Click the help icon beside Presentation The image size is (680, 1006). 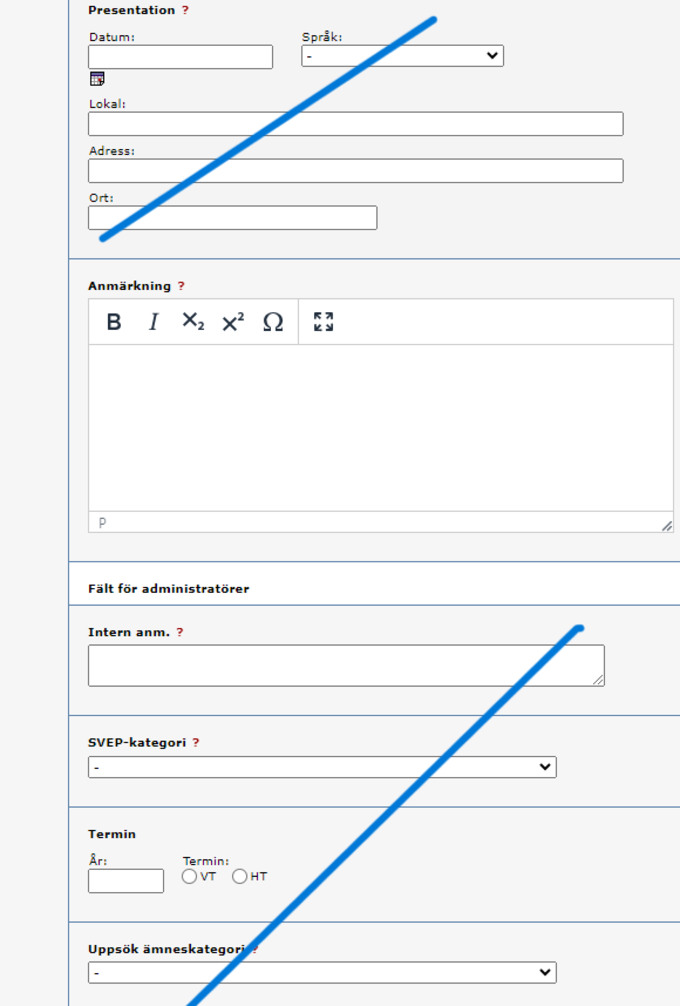pyautogui.click(x=185, y=10)
